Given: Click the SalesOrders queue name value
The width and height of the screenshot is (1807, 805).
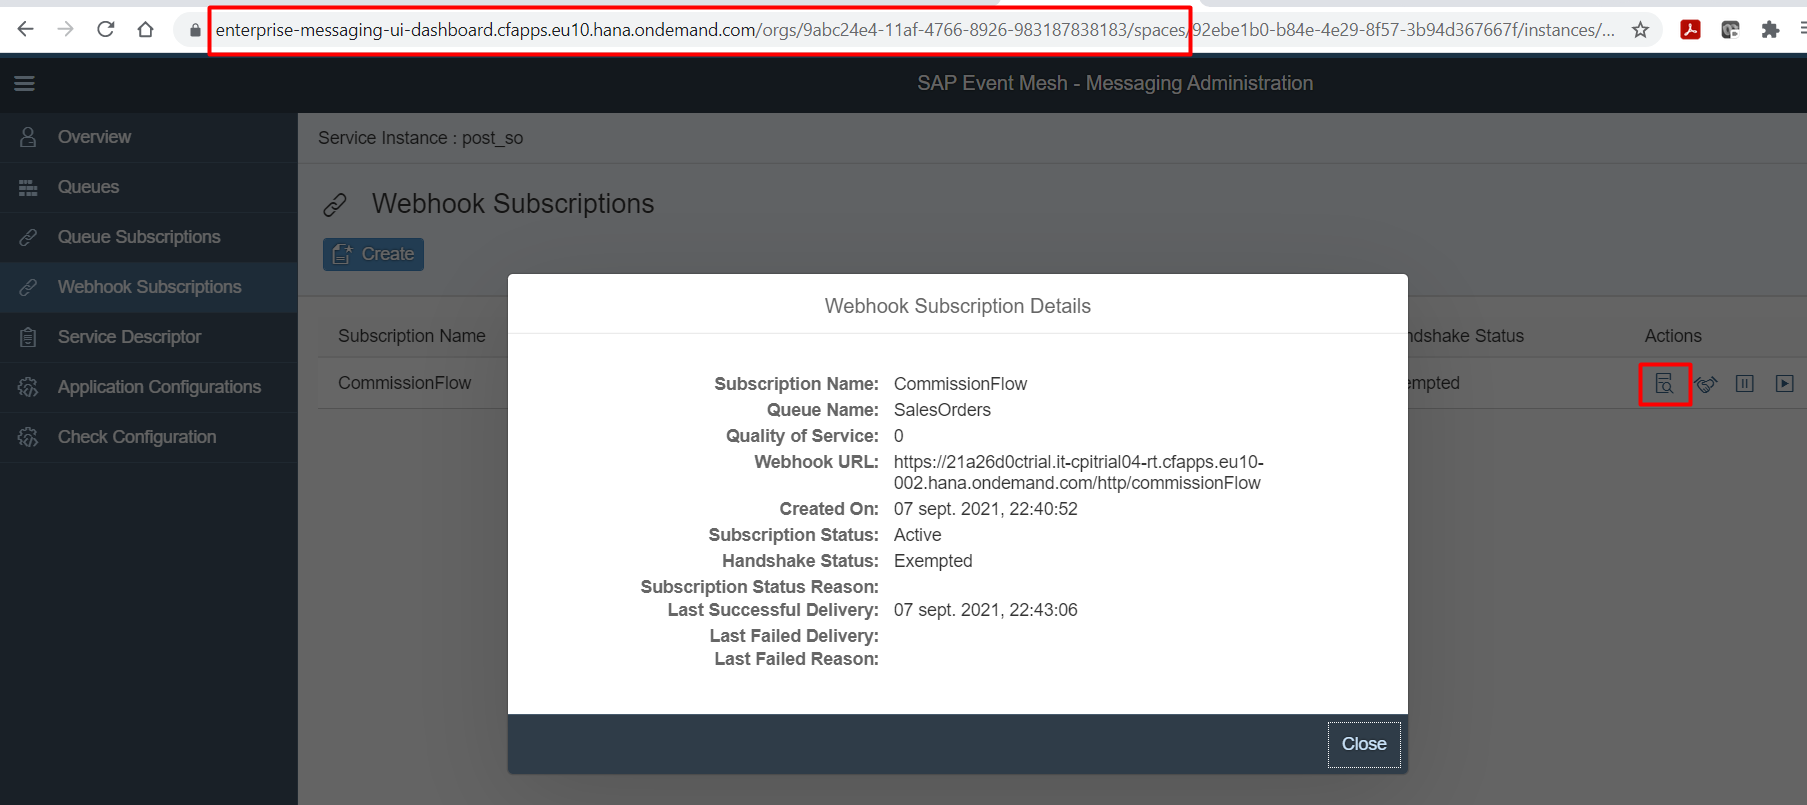Looking at the screenshot, I should pyautogui.click(x=942, y=410).
